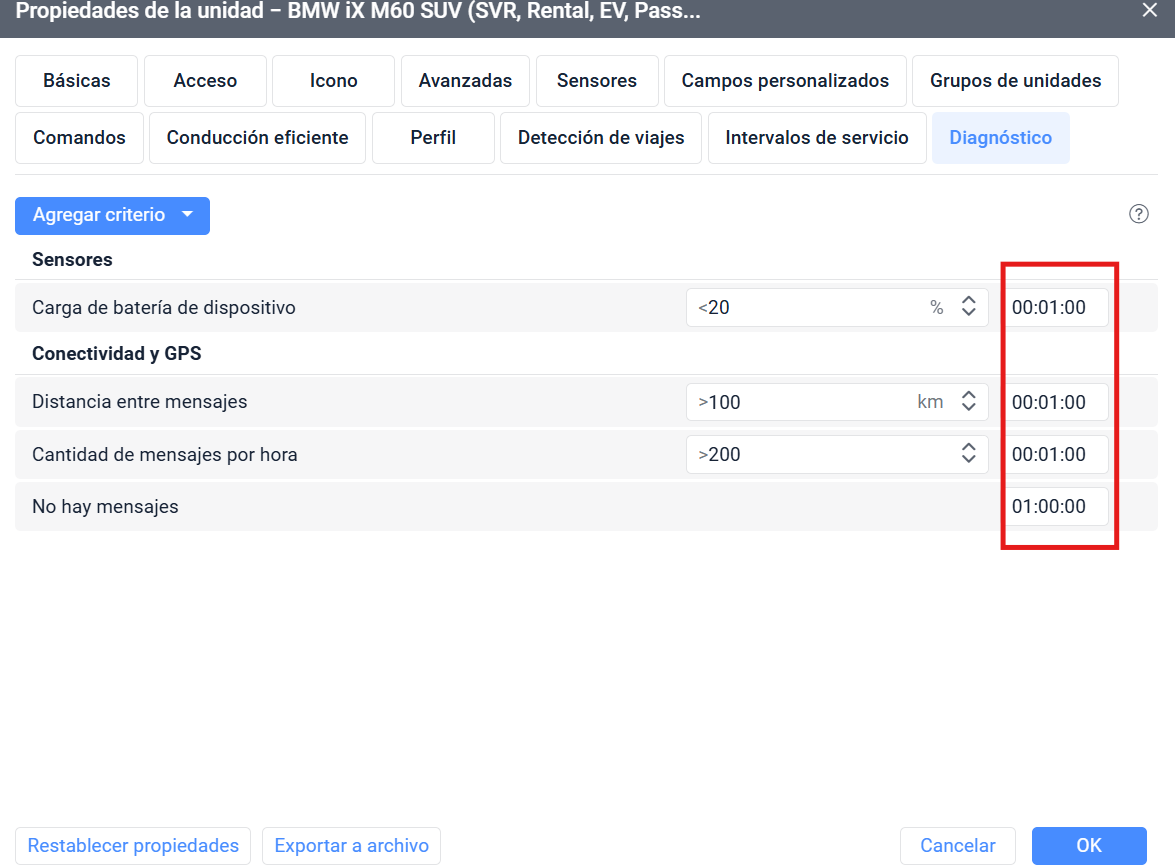This screenshot has height=865, width=1175.
Task: Go to Campos personalizados tab
Action: pos(785,81)
